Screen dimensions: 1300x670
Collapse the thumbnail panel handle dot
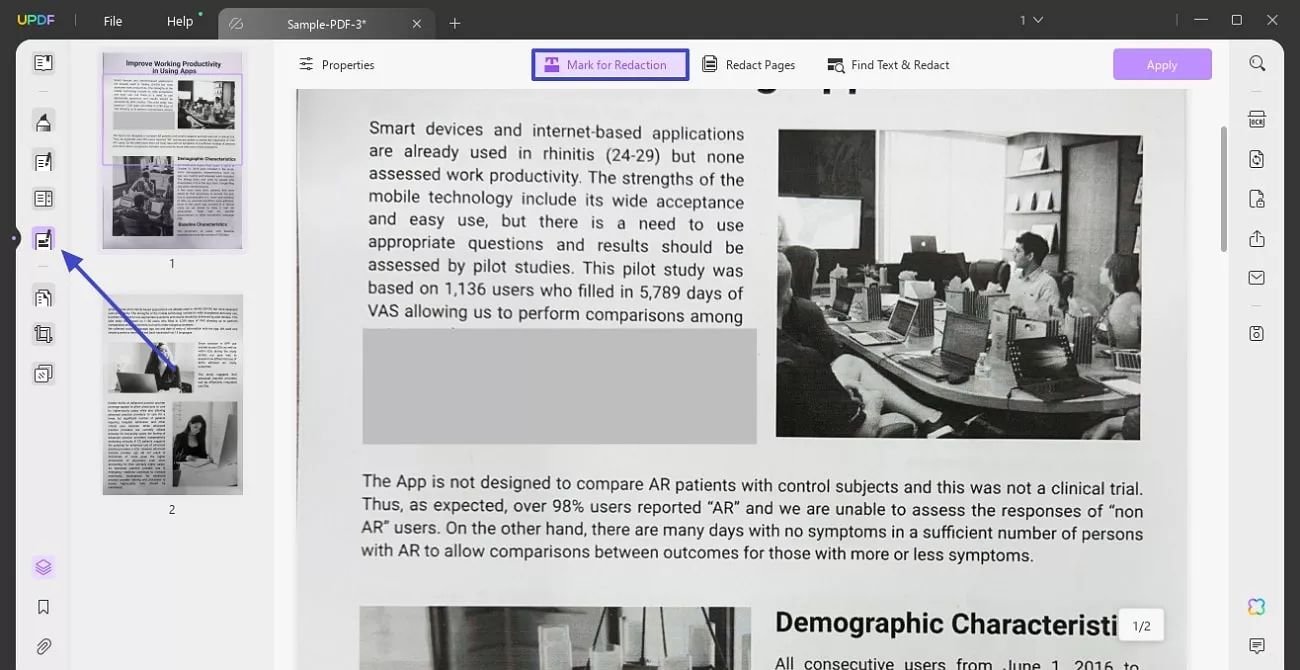coord(14,238)
